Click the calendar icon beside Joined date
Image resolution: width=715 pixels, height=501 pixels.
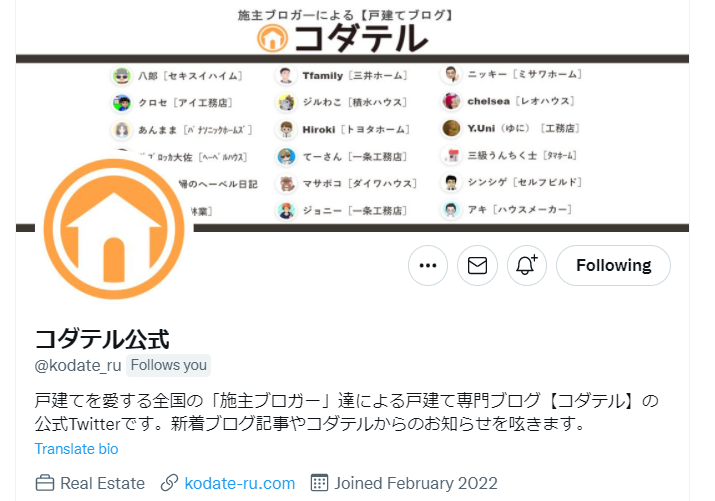point(319,483)
